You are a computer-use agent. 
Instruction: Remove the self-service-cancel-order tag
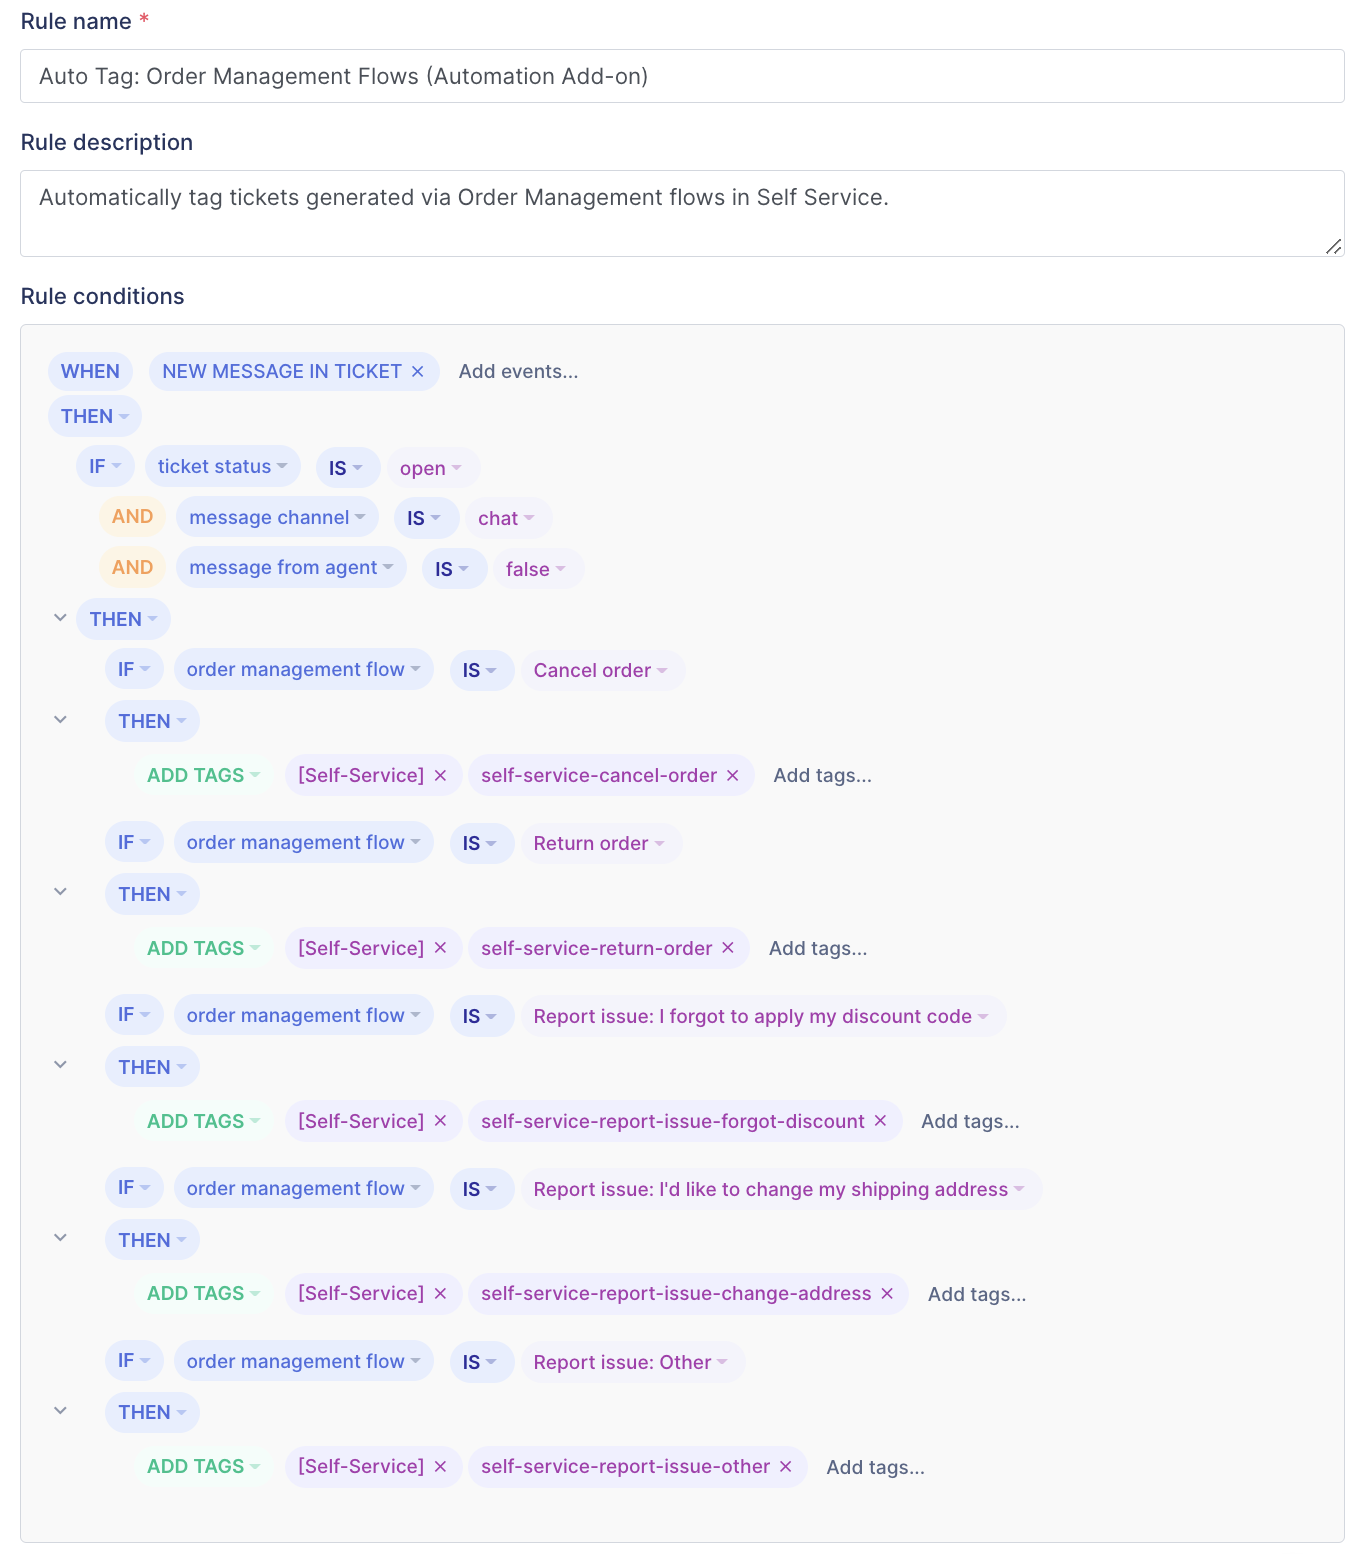coord(733,775)
